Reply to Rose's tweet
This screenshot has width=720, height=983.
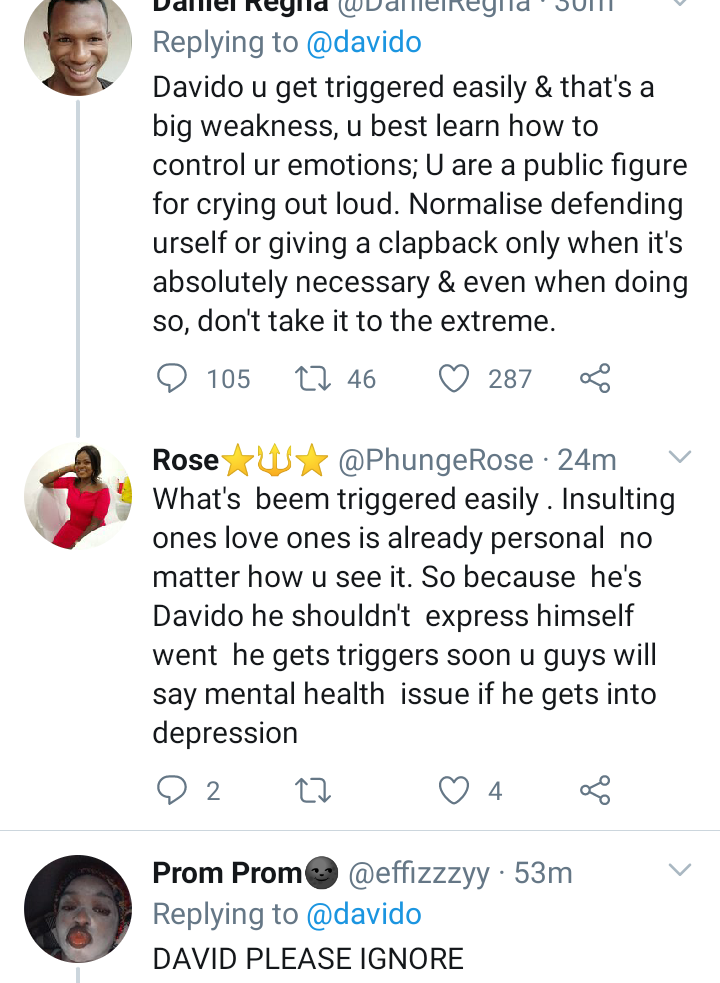click(174, 791)
